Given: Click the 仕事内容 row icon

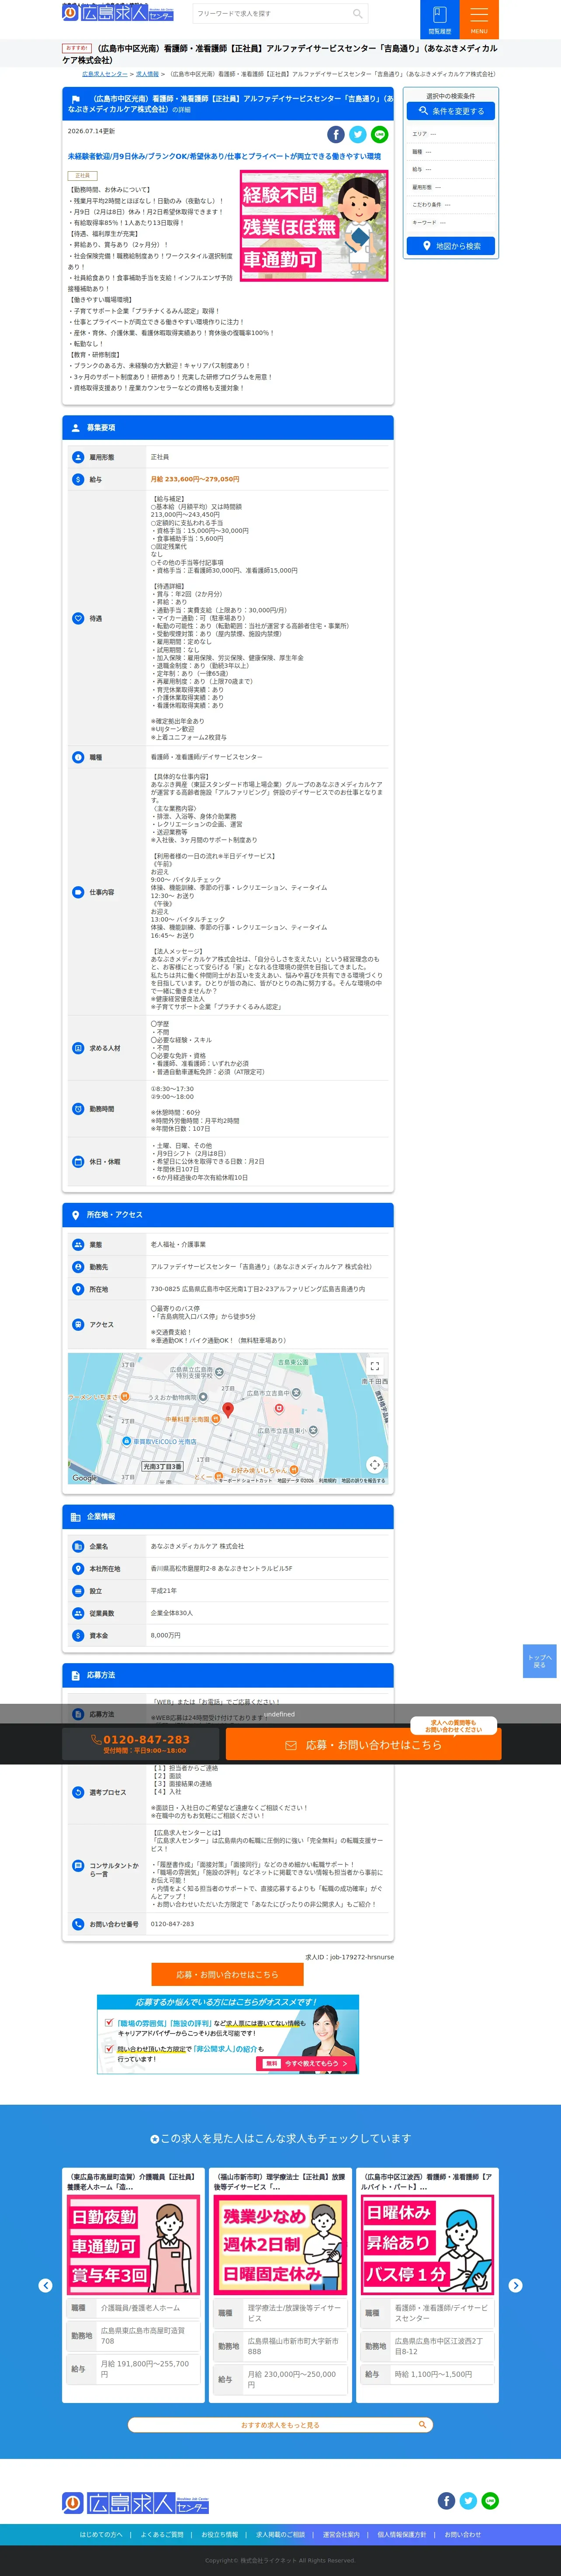Looking at the screenshot, I should pyautogui.click(x=78, y=892).
